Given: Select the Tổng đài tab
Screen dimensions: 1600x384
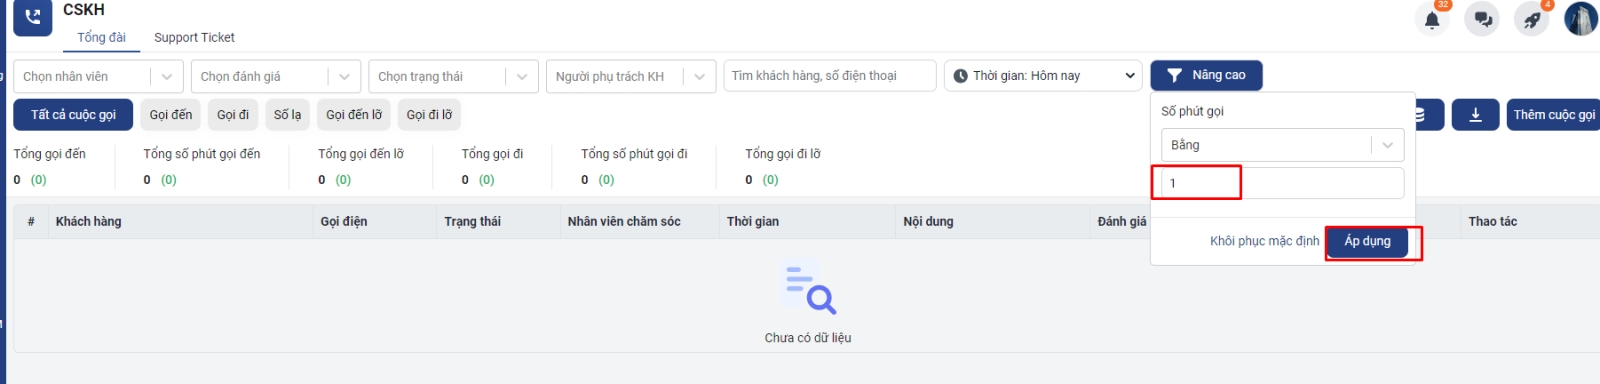Looking at the screenshot, I should (x=101, y=38).
